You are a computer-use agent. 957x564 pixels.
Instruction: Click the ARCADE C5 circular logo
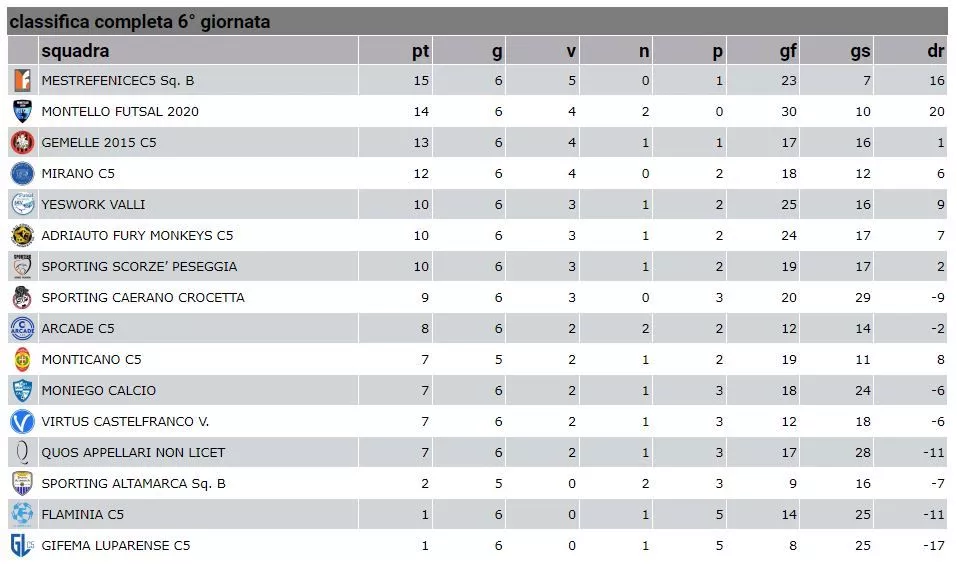[x=23, y=328]
